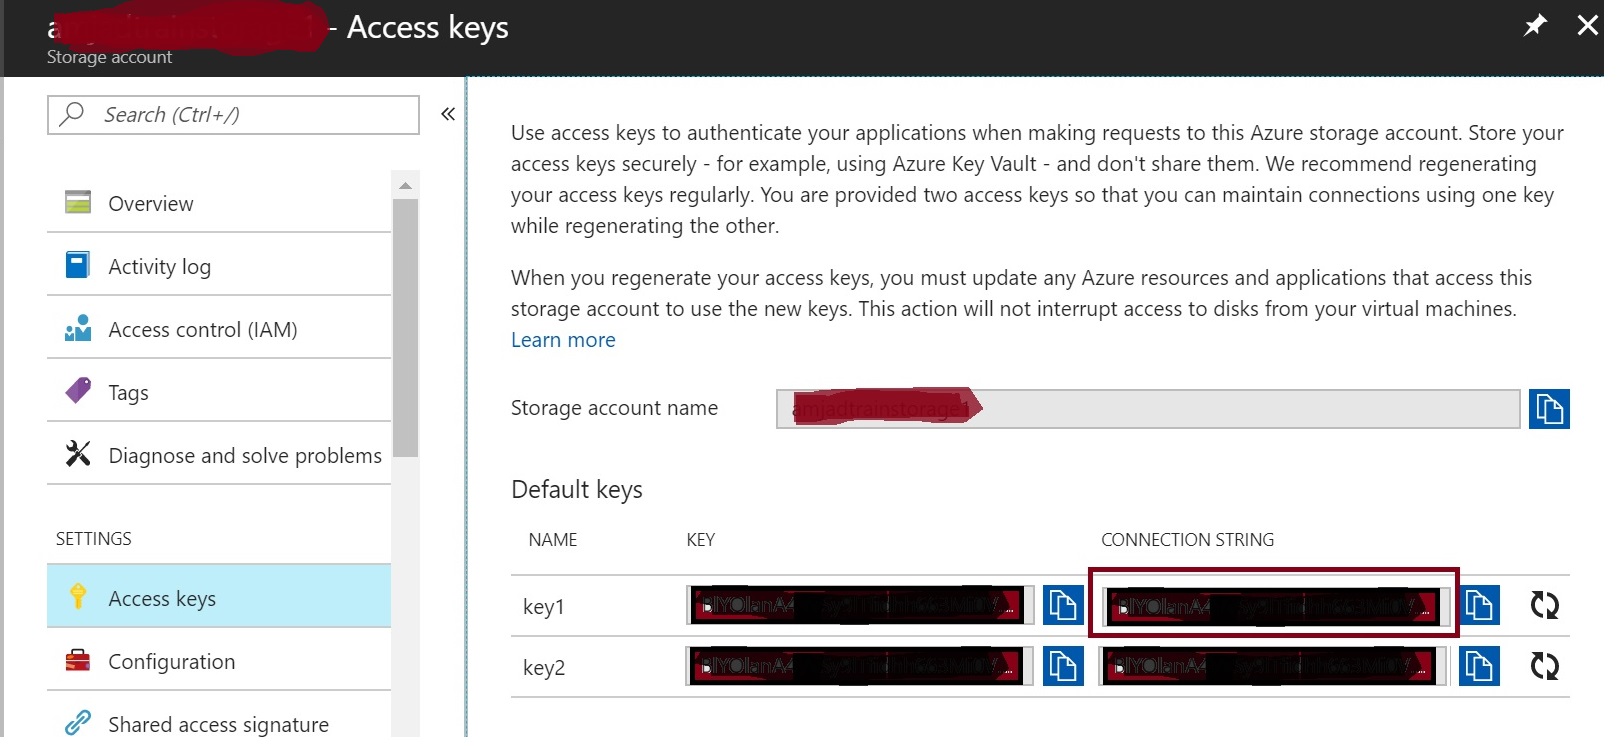Collapse the sidebar menu with double chevron
1620x746 pixels.
click(448, 114)
